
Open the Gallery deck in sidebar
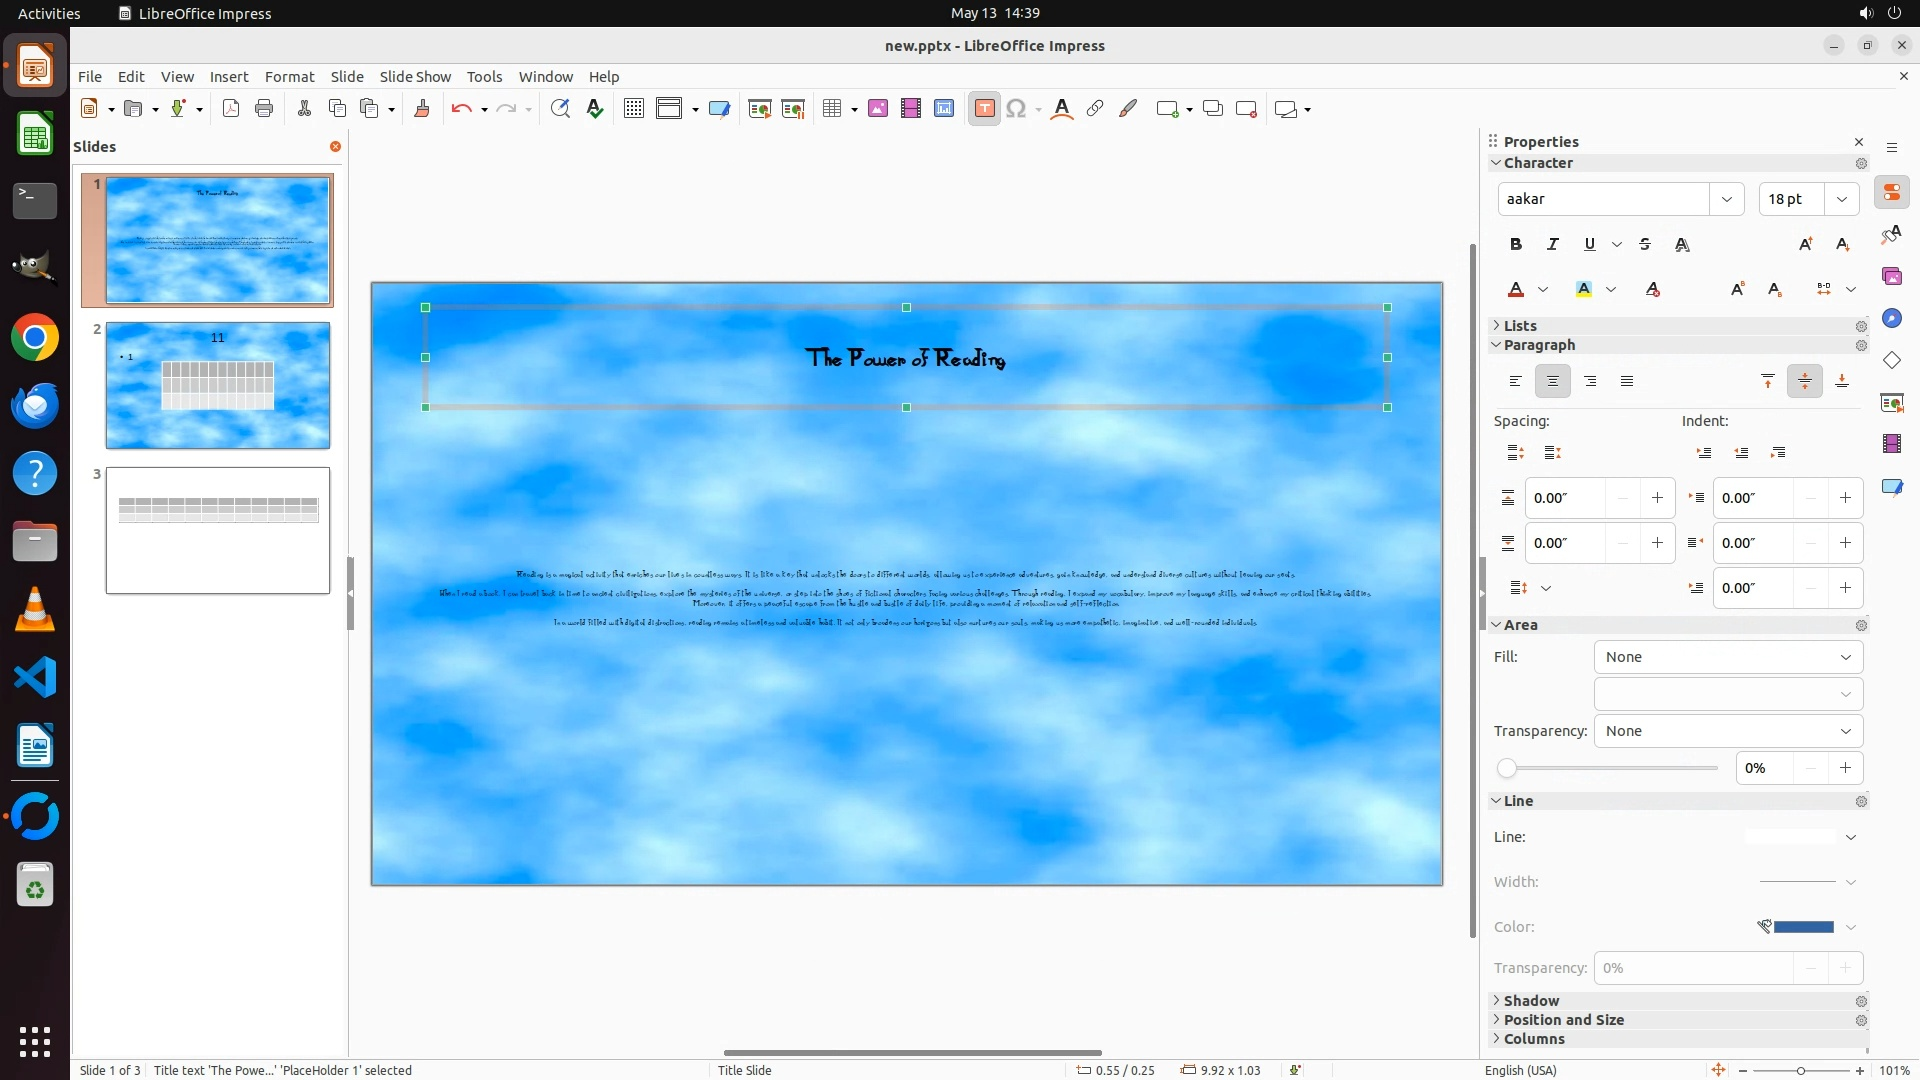1891,276
